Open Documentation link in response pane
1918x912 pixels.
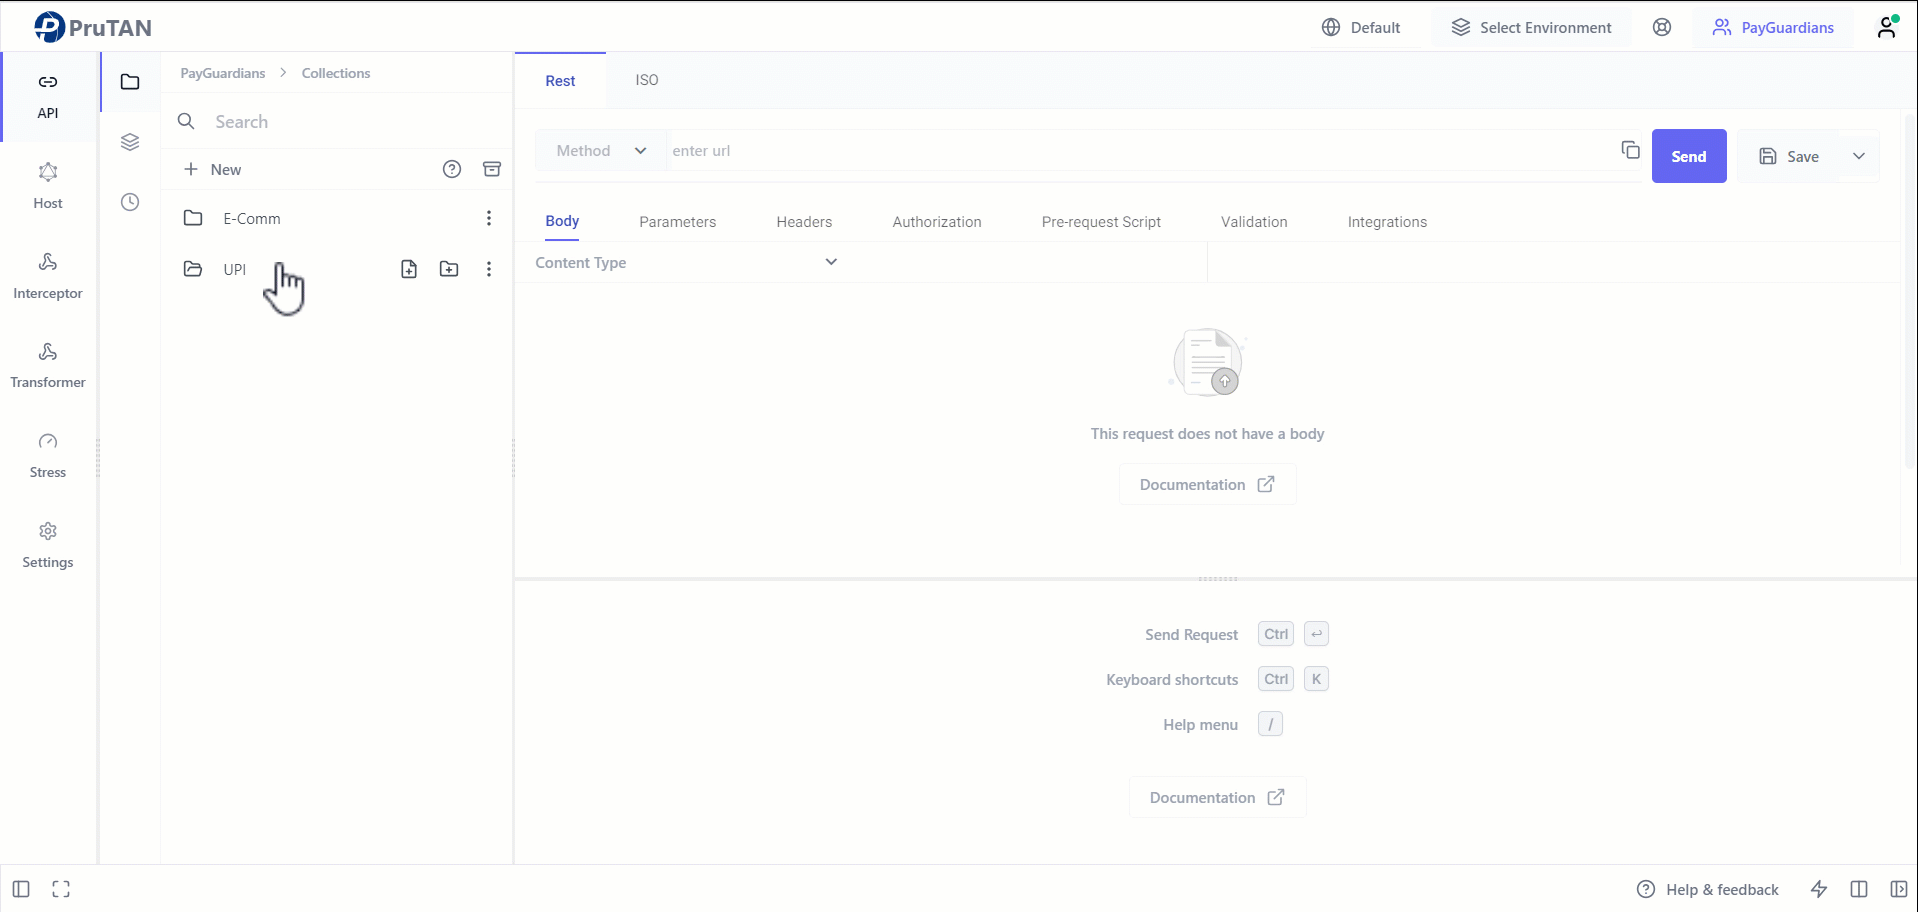click(1217, 797)
